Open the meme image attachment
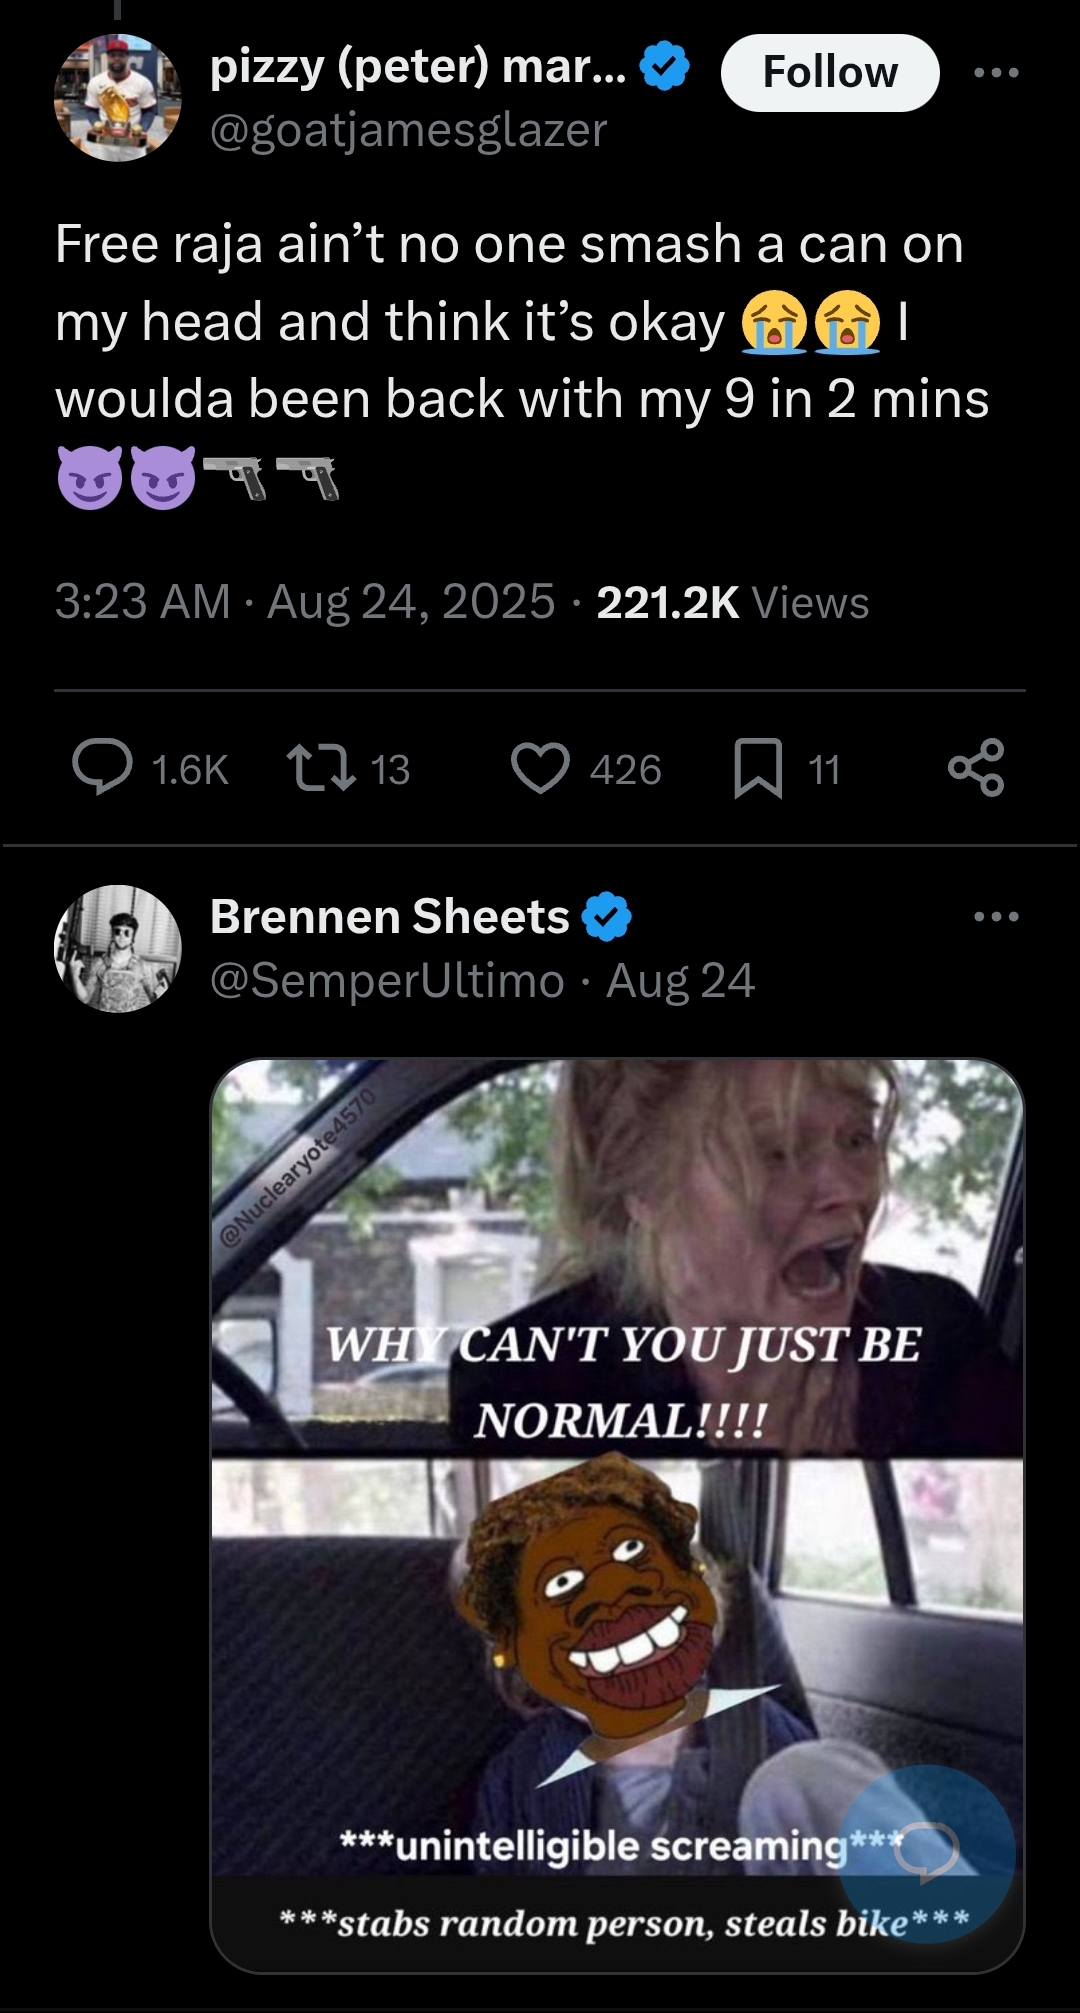 coord(617,1515)
